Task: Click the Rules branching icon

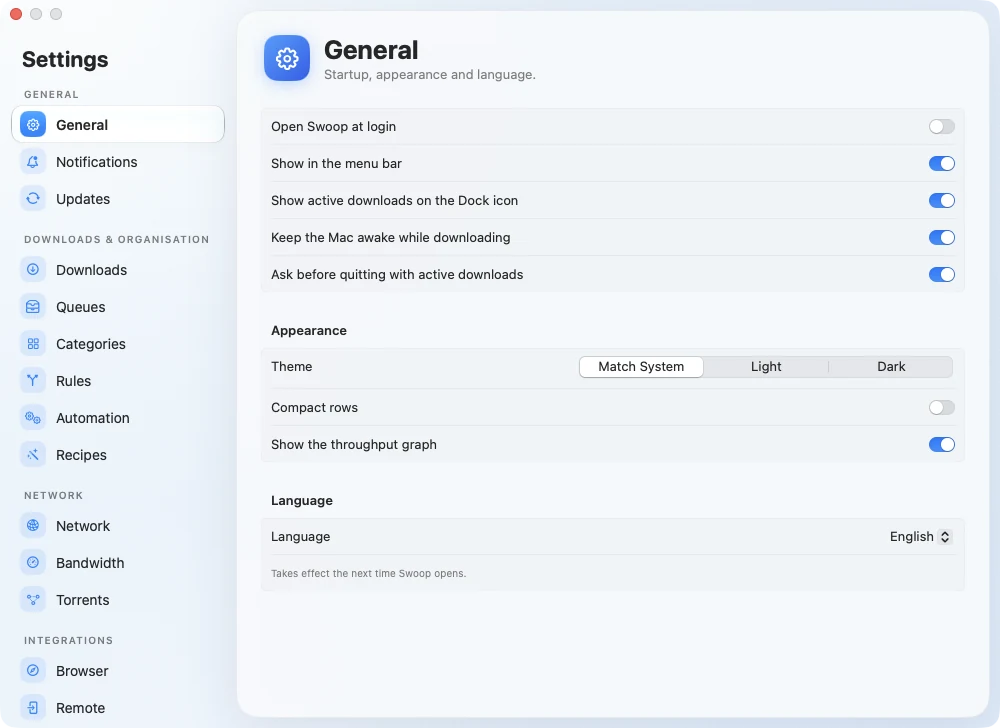Action: point(33,381)
